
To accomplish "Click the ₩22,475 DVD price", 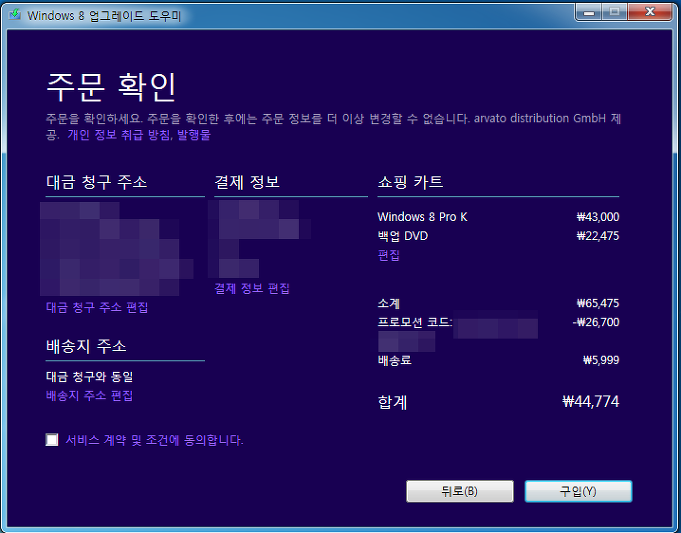I will [598, 236].
